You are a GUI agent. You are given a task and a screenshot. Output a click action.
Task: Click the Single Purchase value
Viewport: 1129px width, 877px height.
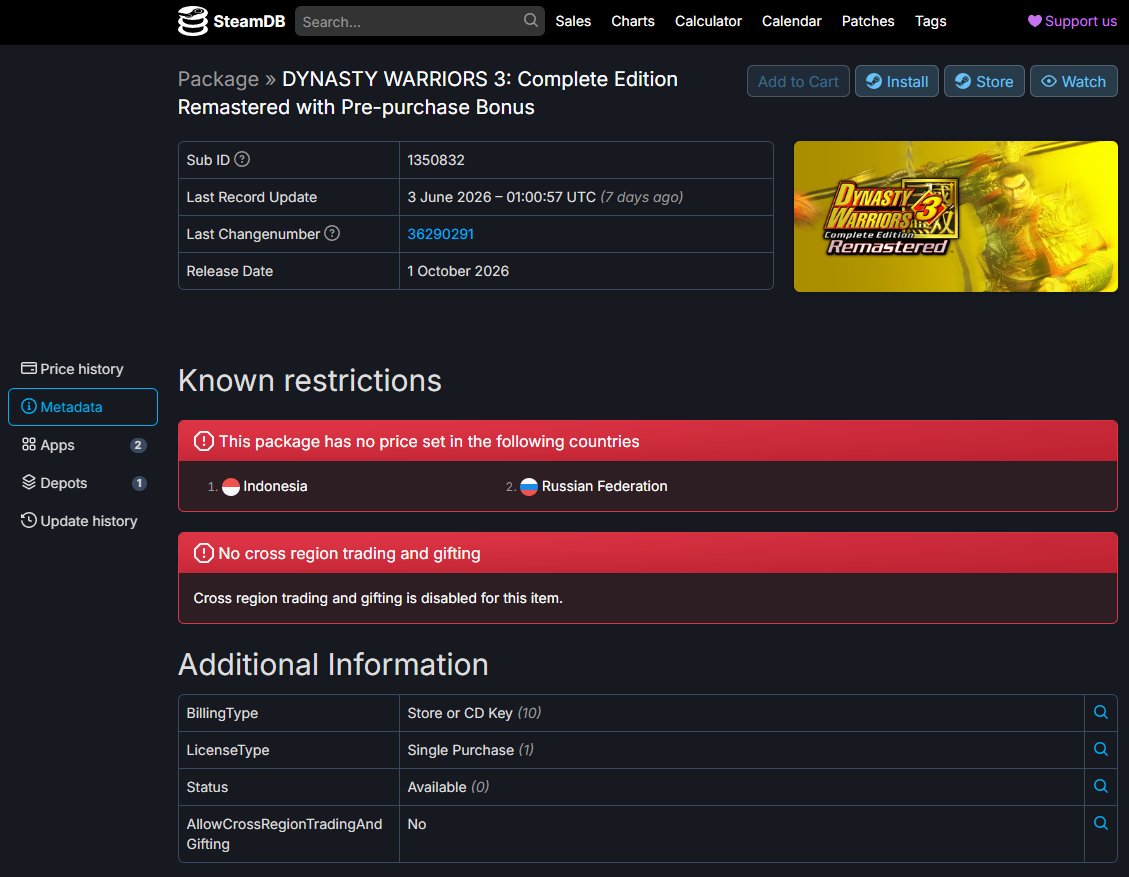[x=460, y=750]
